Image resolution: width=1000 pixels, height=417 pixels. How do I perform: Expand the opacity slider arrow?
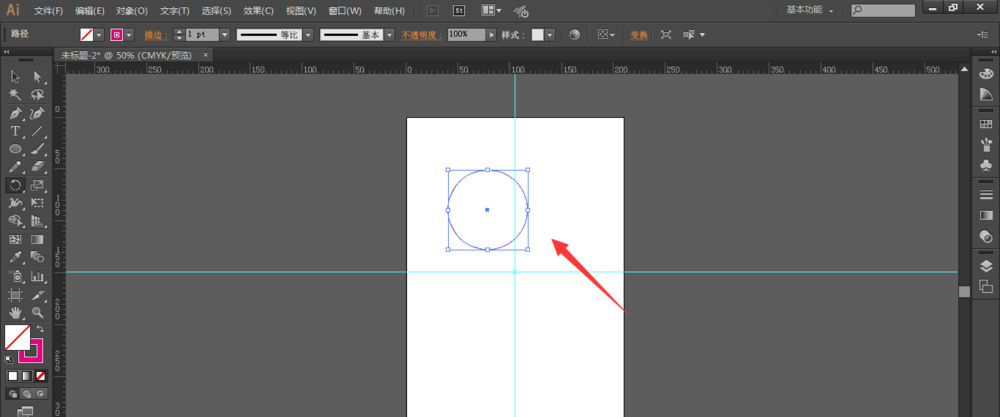[x=492, y=35]
